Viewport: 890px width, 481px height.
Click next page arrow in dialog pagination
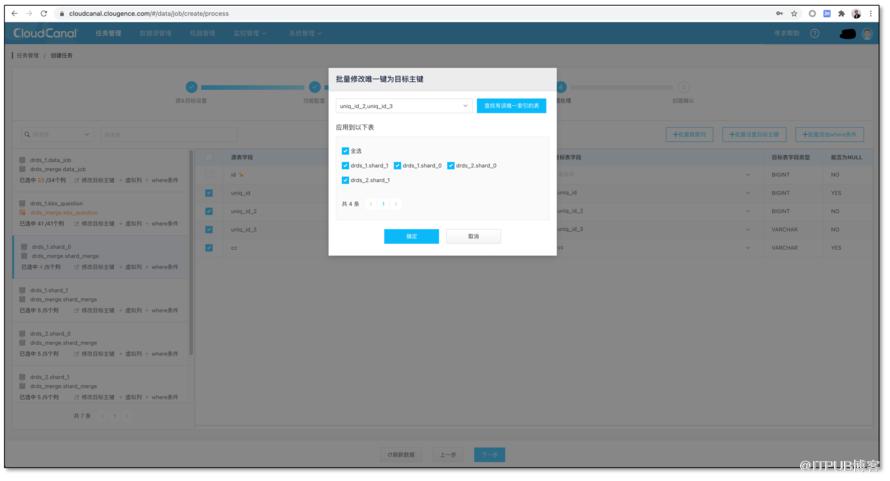pyautogui.click(x=396, y=204)
